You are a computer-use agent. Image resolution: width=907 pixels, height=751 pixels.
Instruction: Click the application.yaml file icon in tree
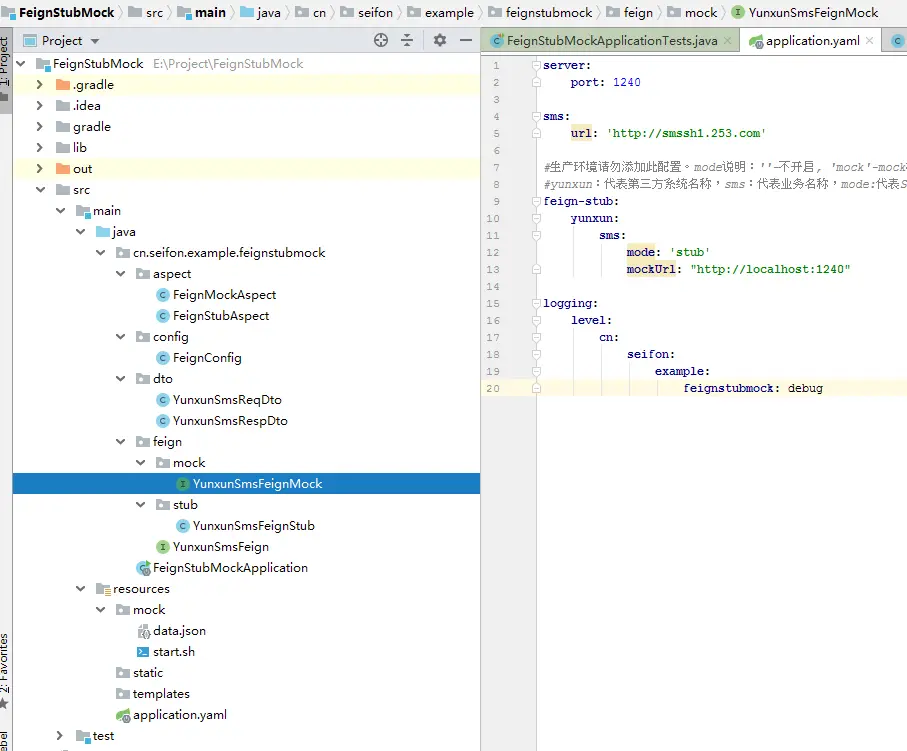pos(123,716)
